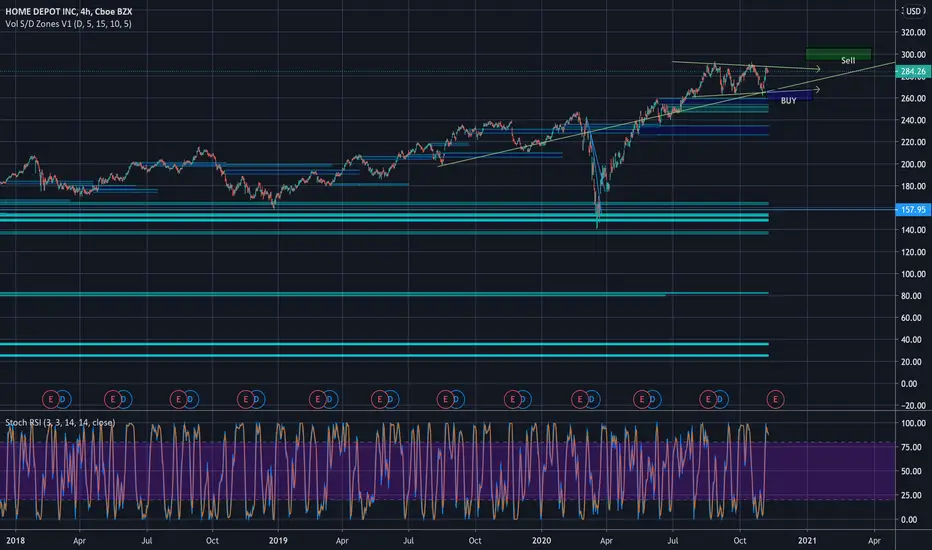Open the August 2020 earnings marker

coord(707,399)
